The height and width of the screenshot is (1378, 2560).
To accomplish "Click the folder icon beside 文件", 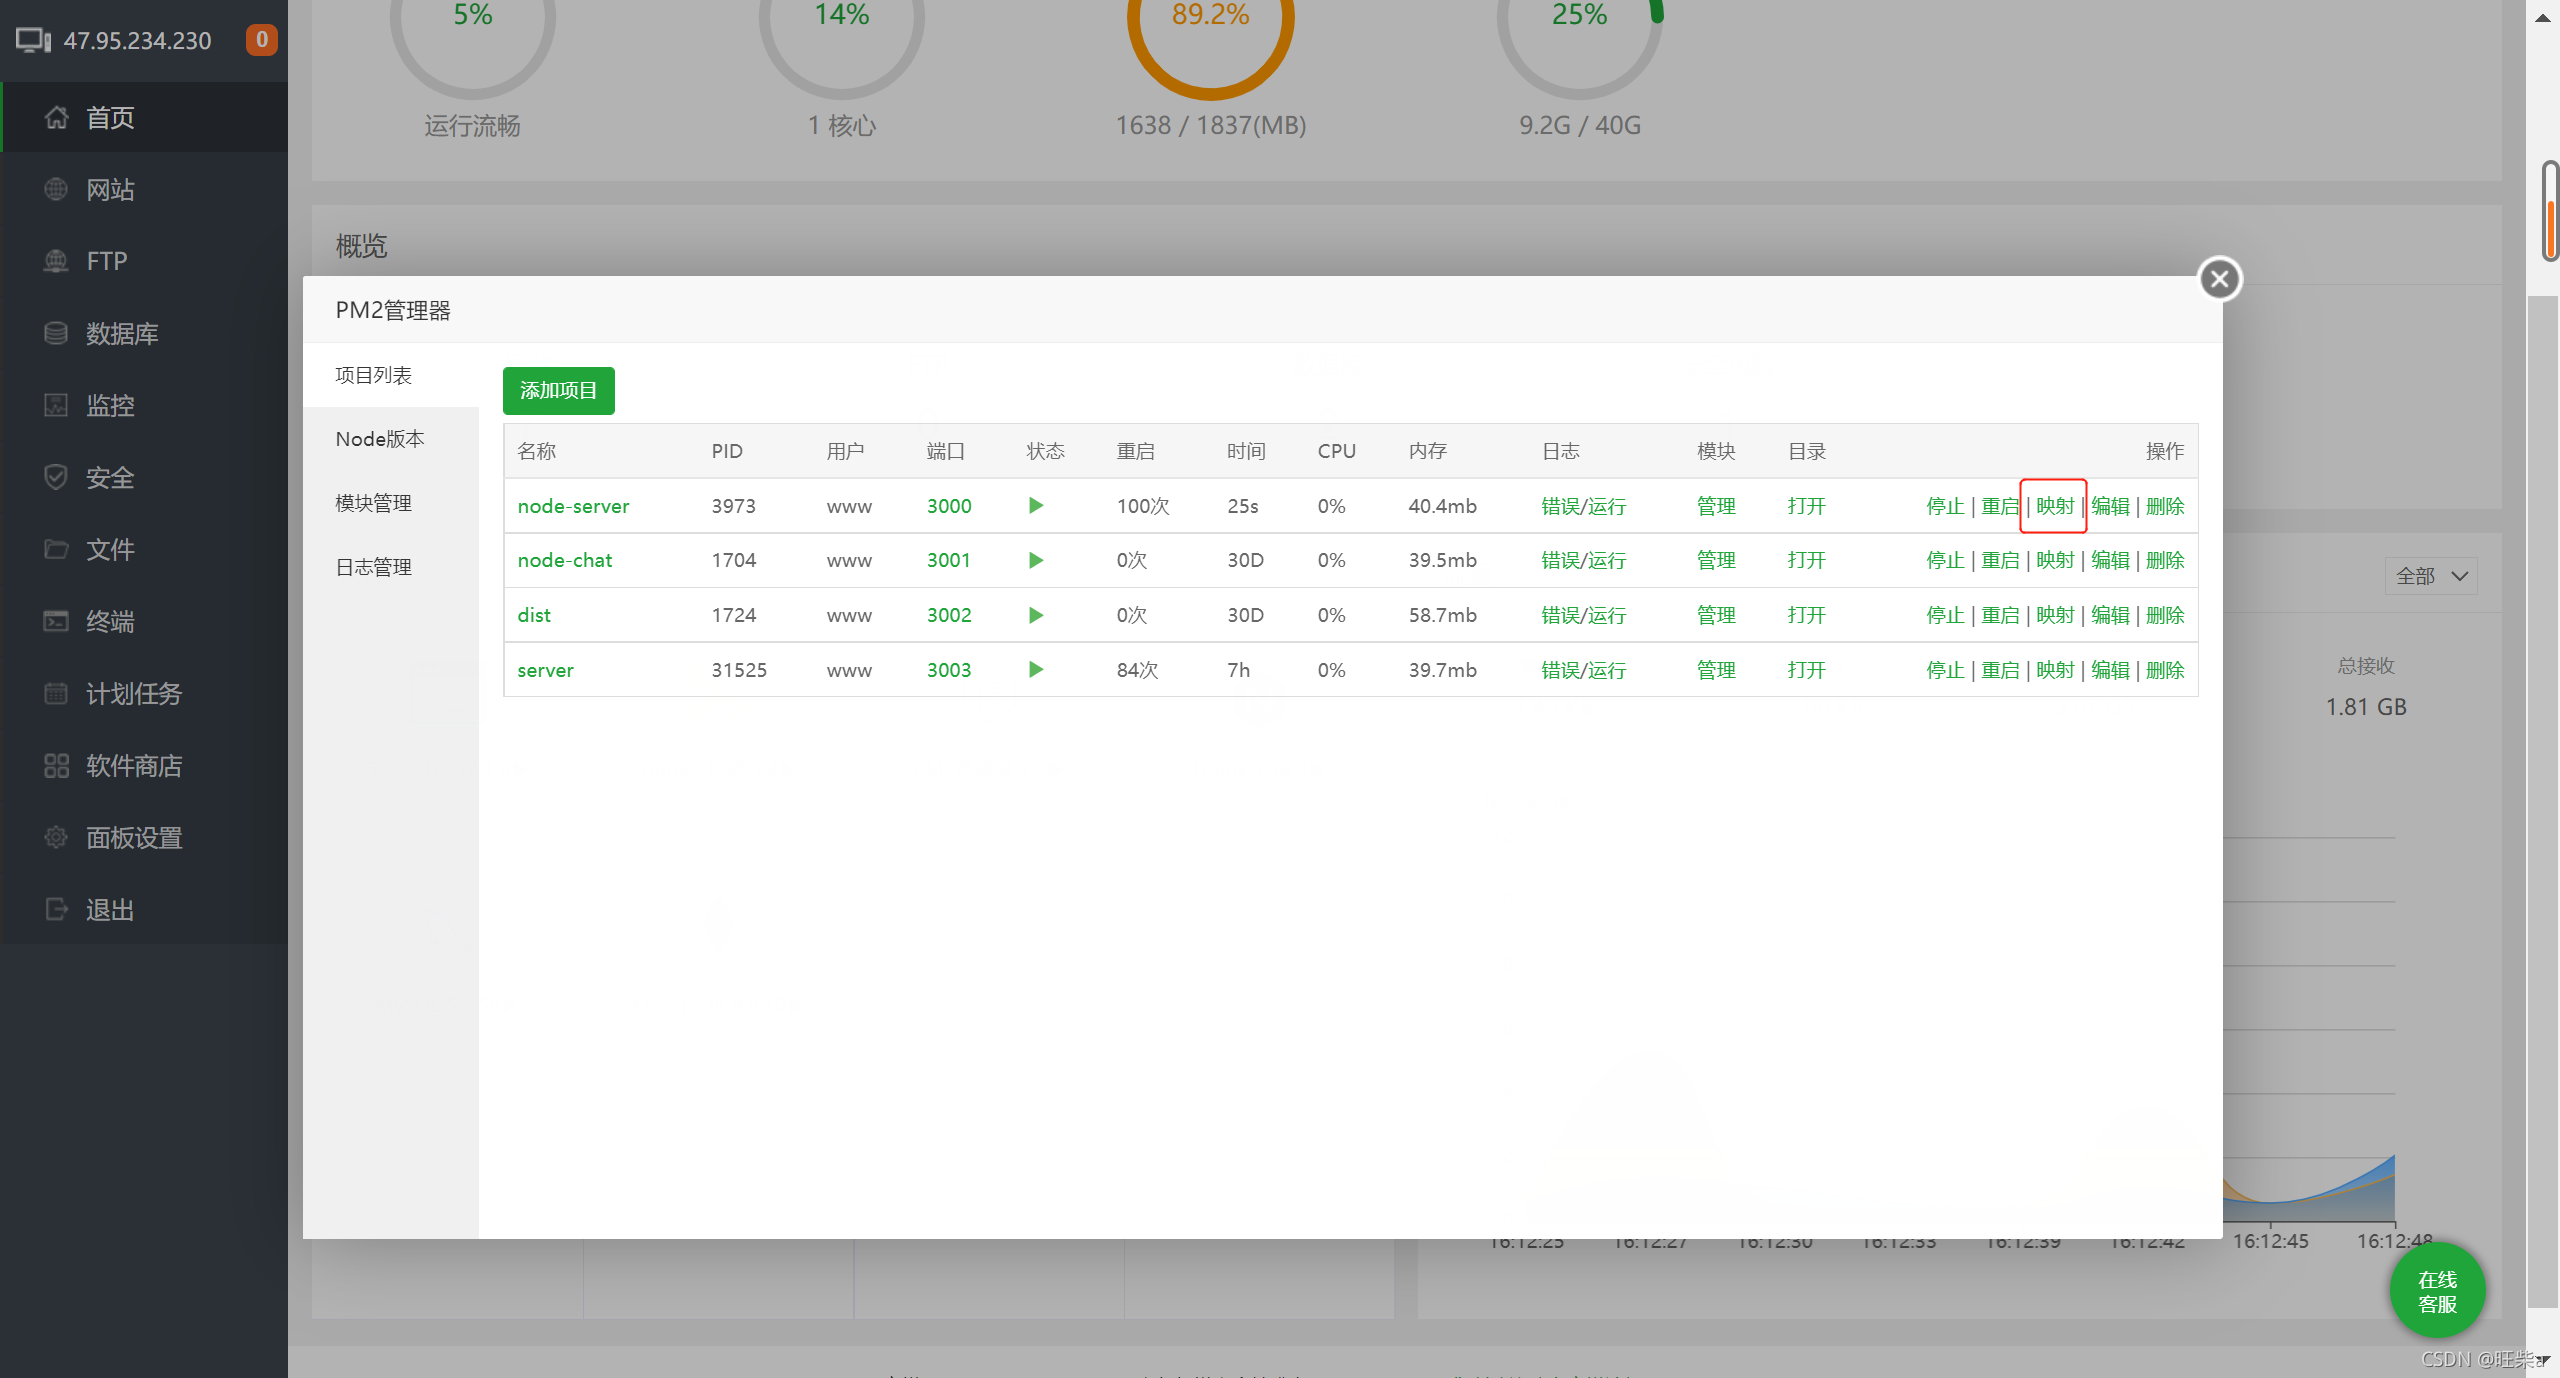I will pos(56,549).
